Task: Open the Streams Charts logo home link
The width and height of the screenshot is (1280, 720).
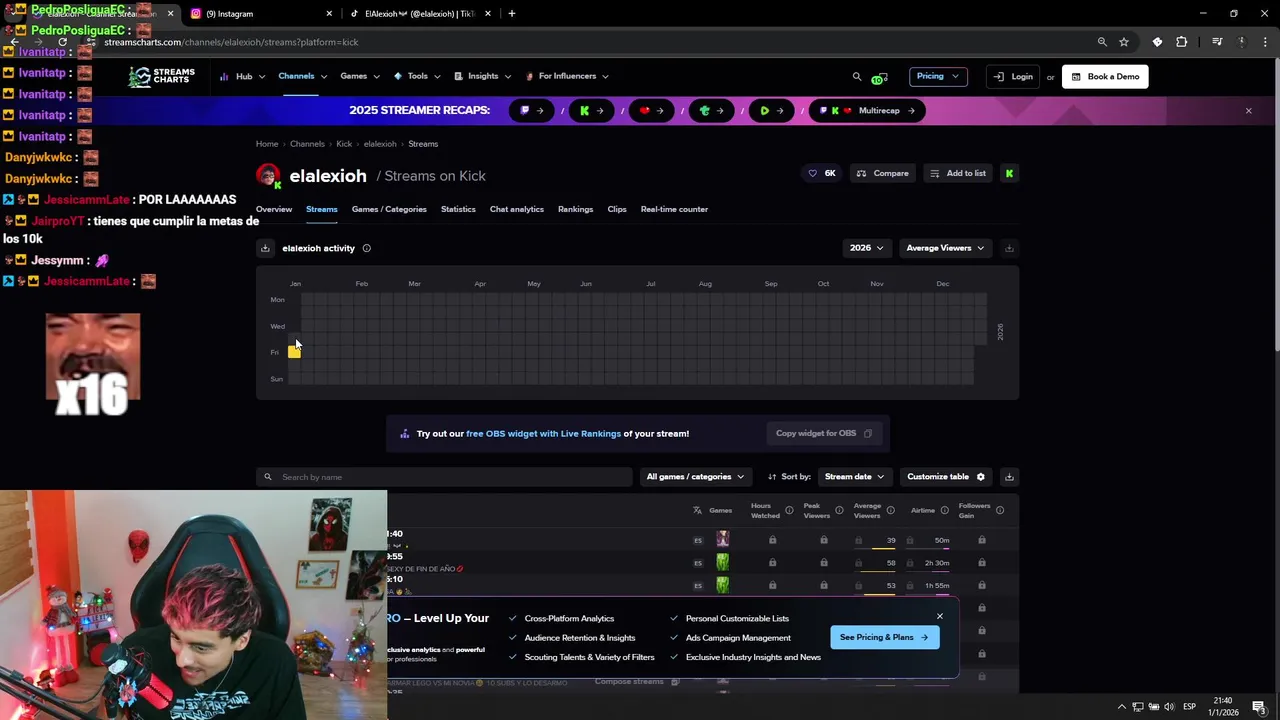Action: coord(161,76)
